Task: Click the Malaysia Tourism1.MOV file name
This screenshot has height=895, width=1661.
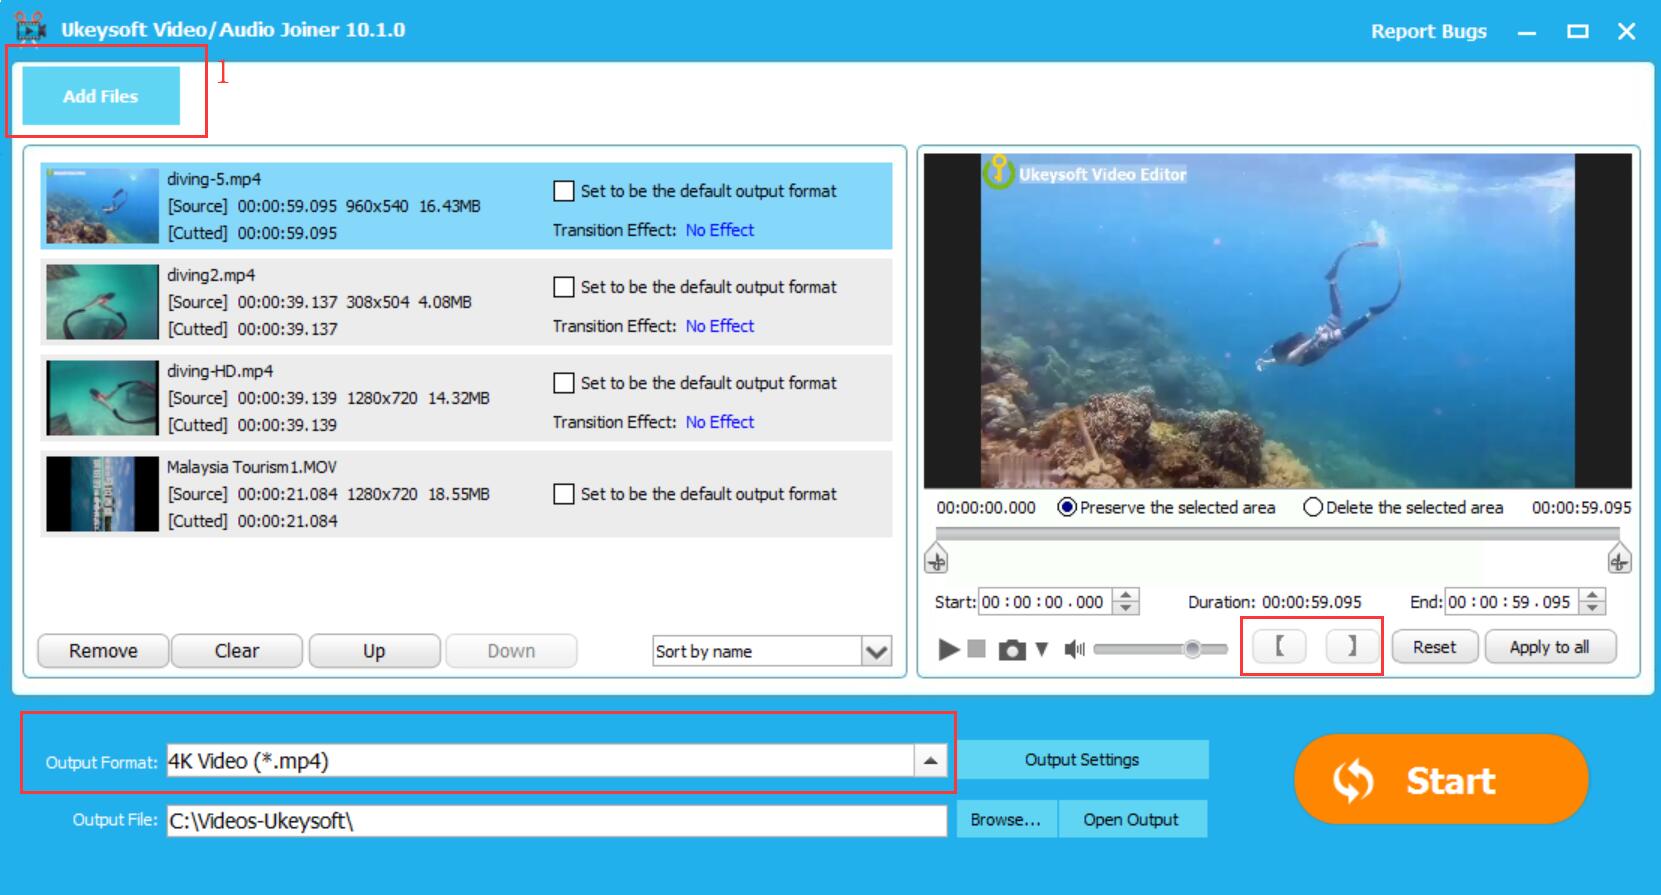Action: coord(252,467)
